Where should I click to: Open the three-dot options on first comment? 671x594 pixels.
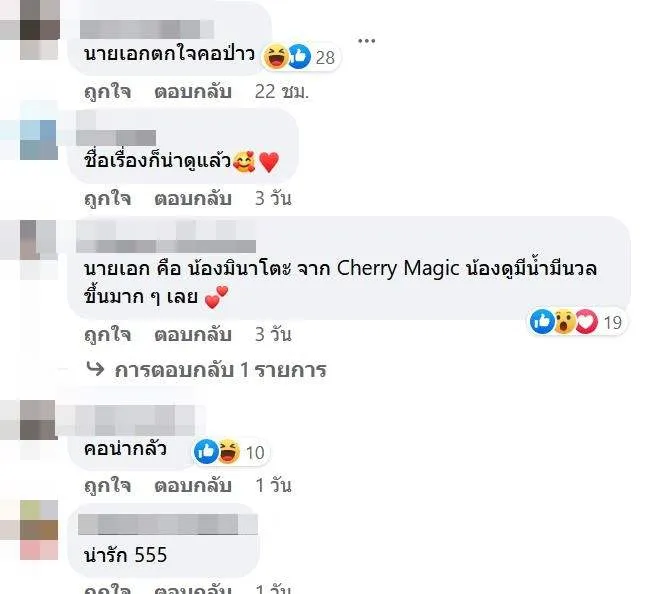click(x=366, y=41)
